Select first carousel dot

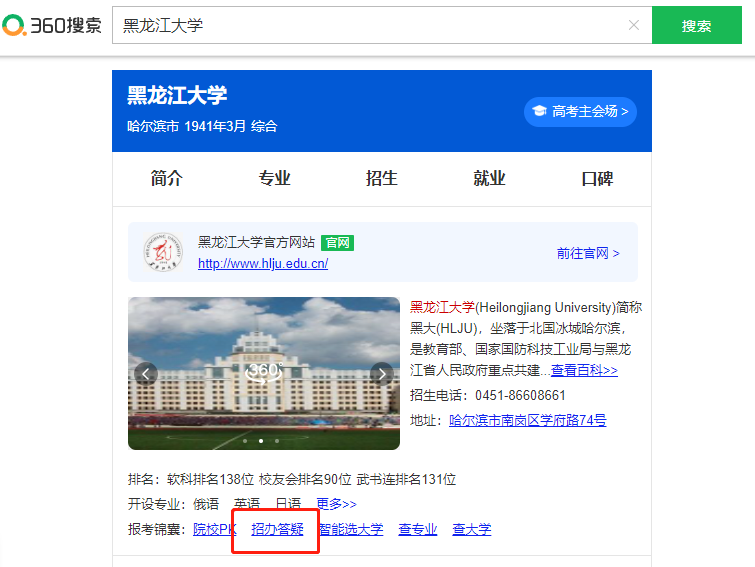(245, 441)
